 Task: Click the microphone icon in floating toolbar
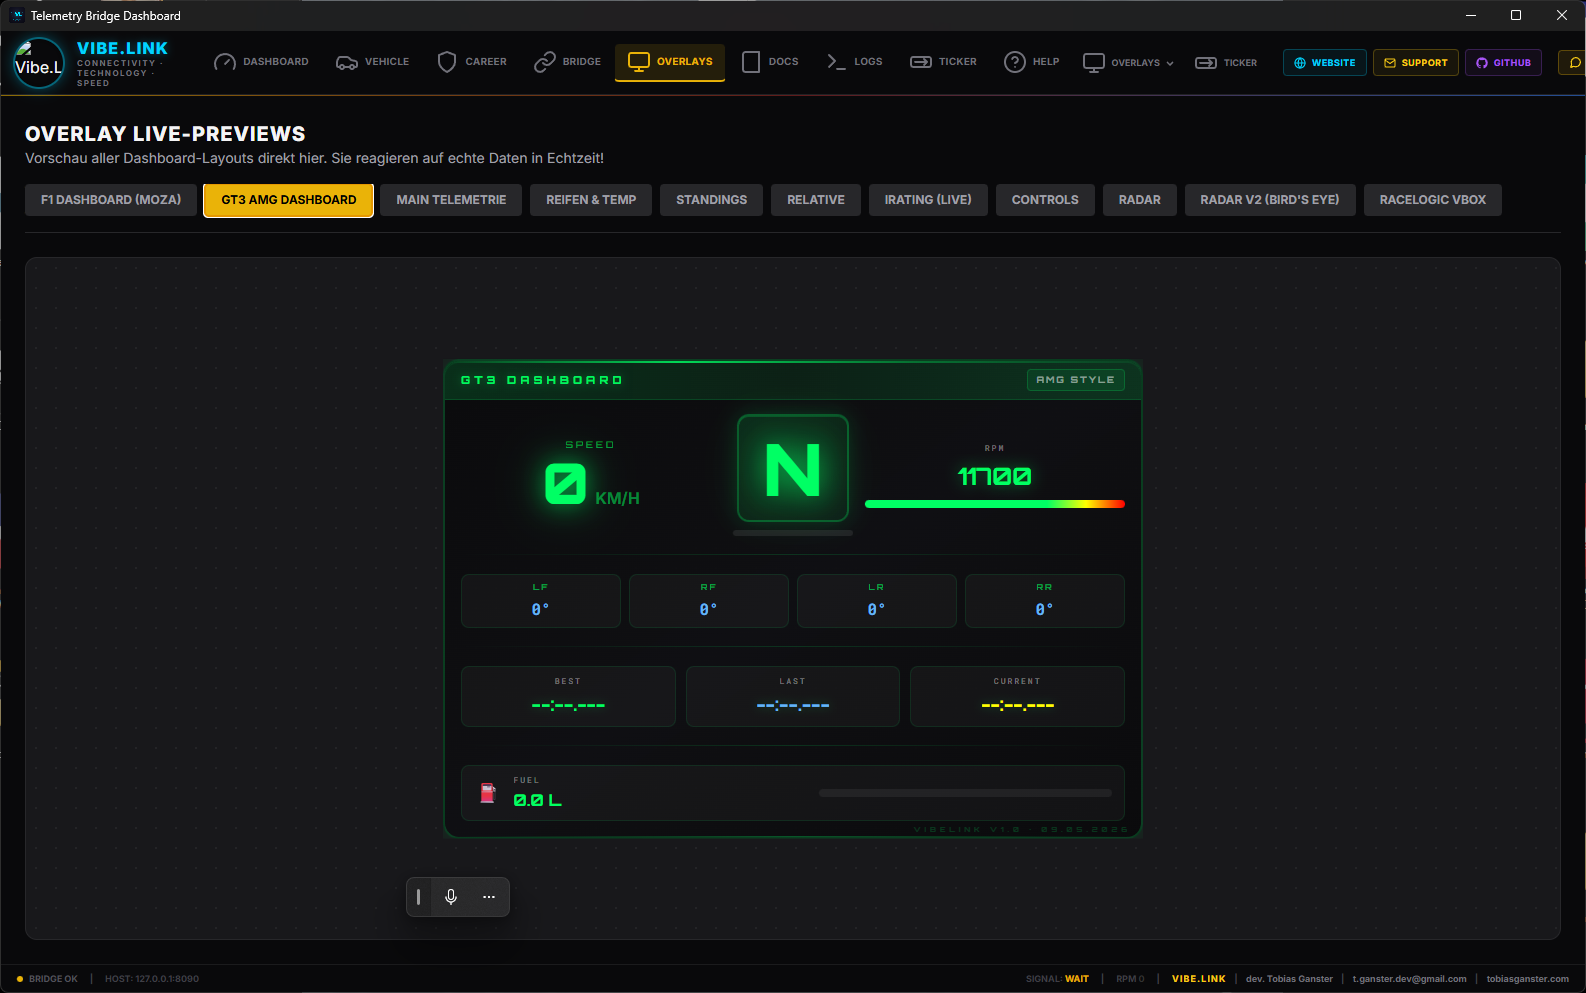(x=451, y=897)
